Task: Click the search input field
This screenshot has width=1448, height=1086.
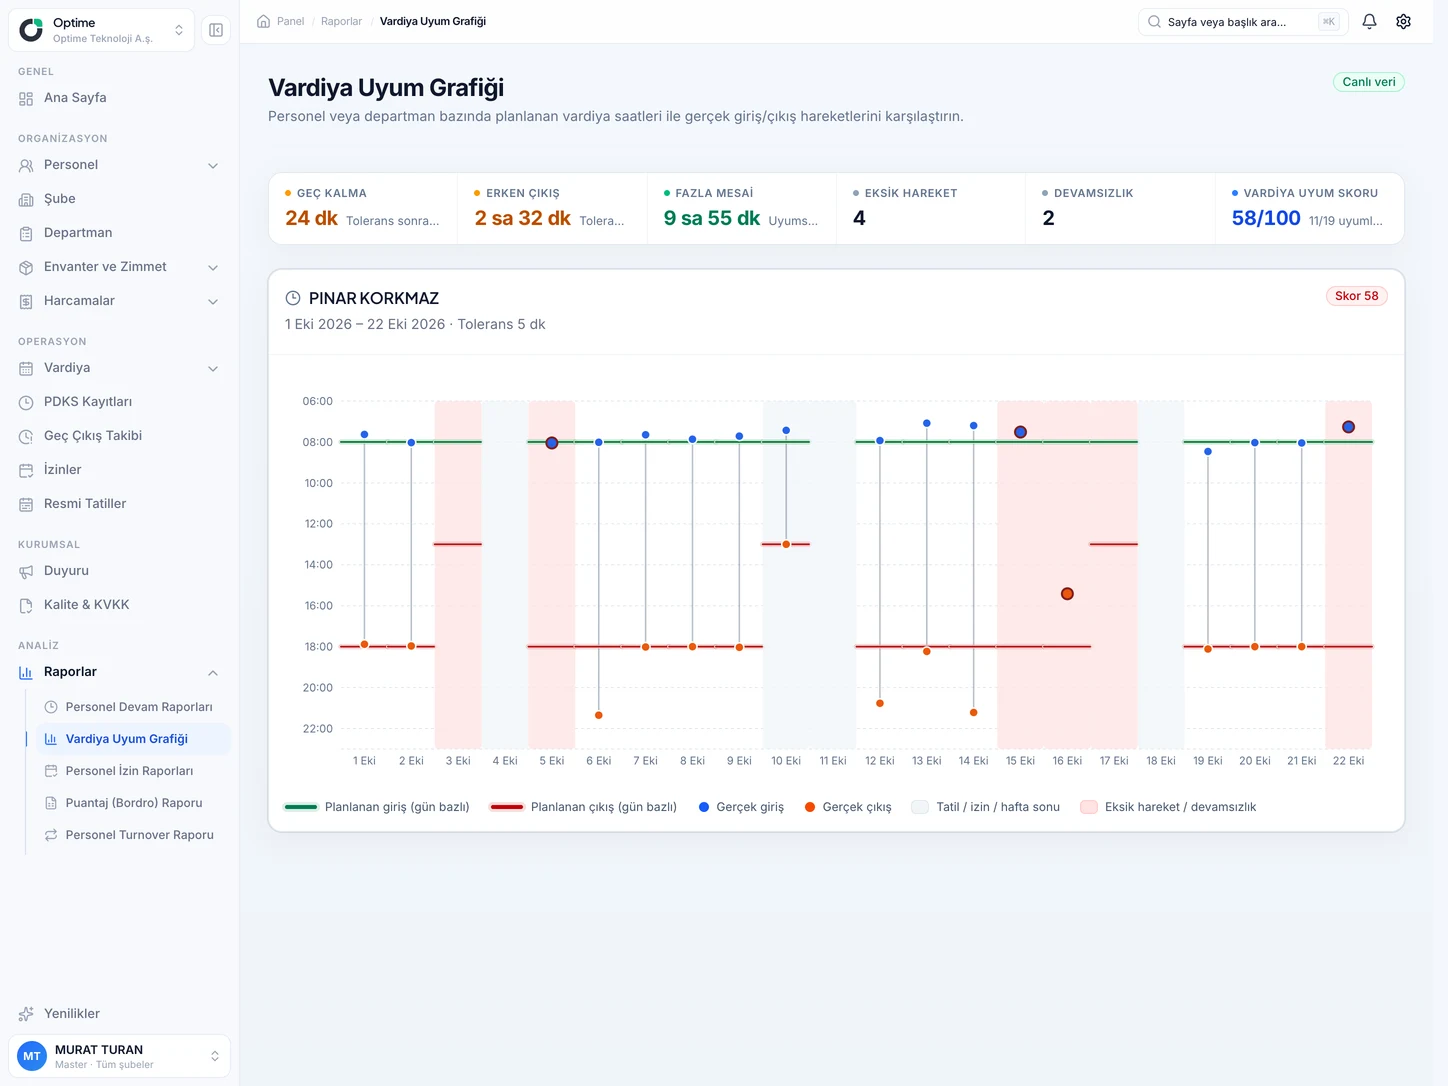Action: (x=1243, y=22)
